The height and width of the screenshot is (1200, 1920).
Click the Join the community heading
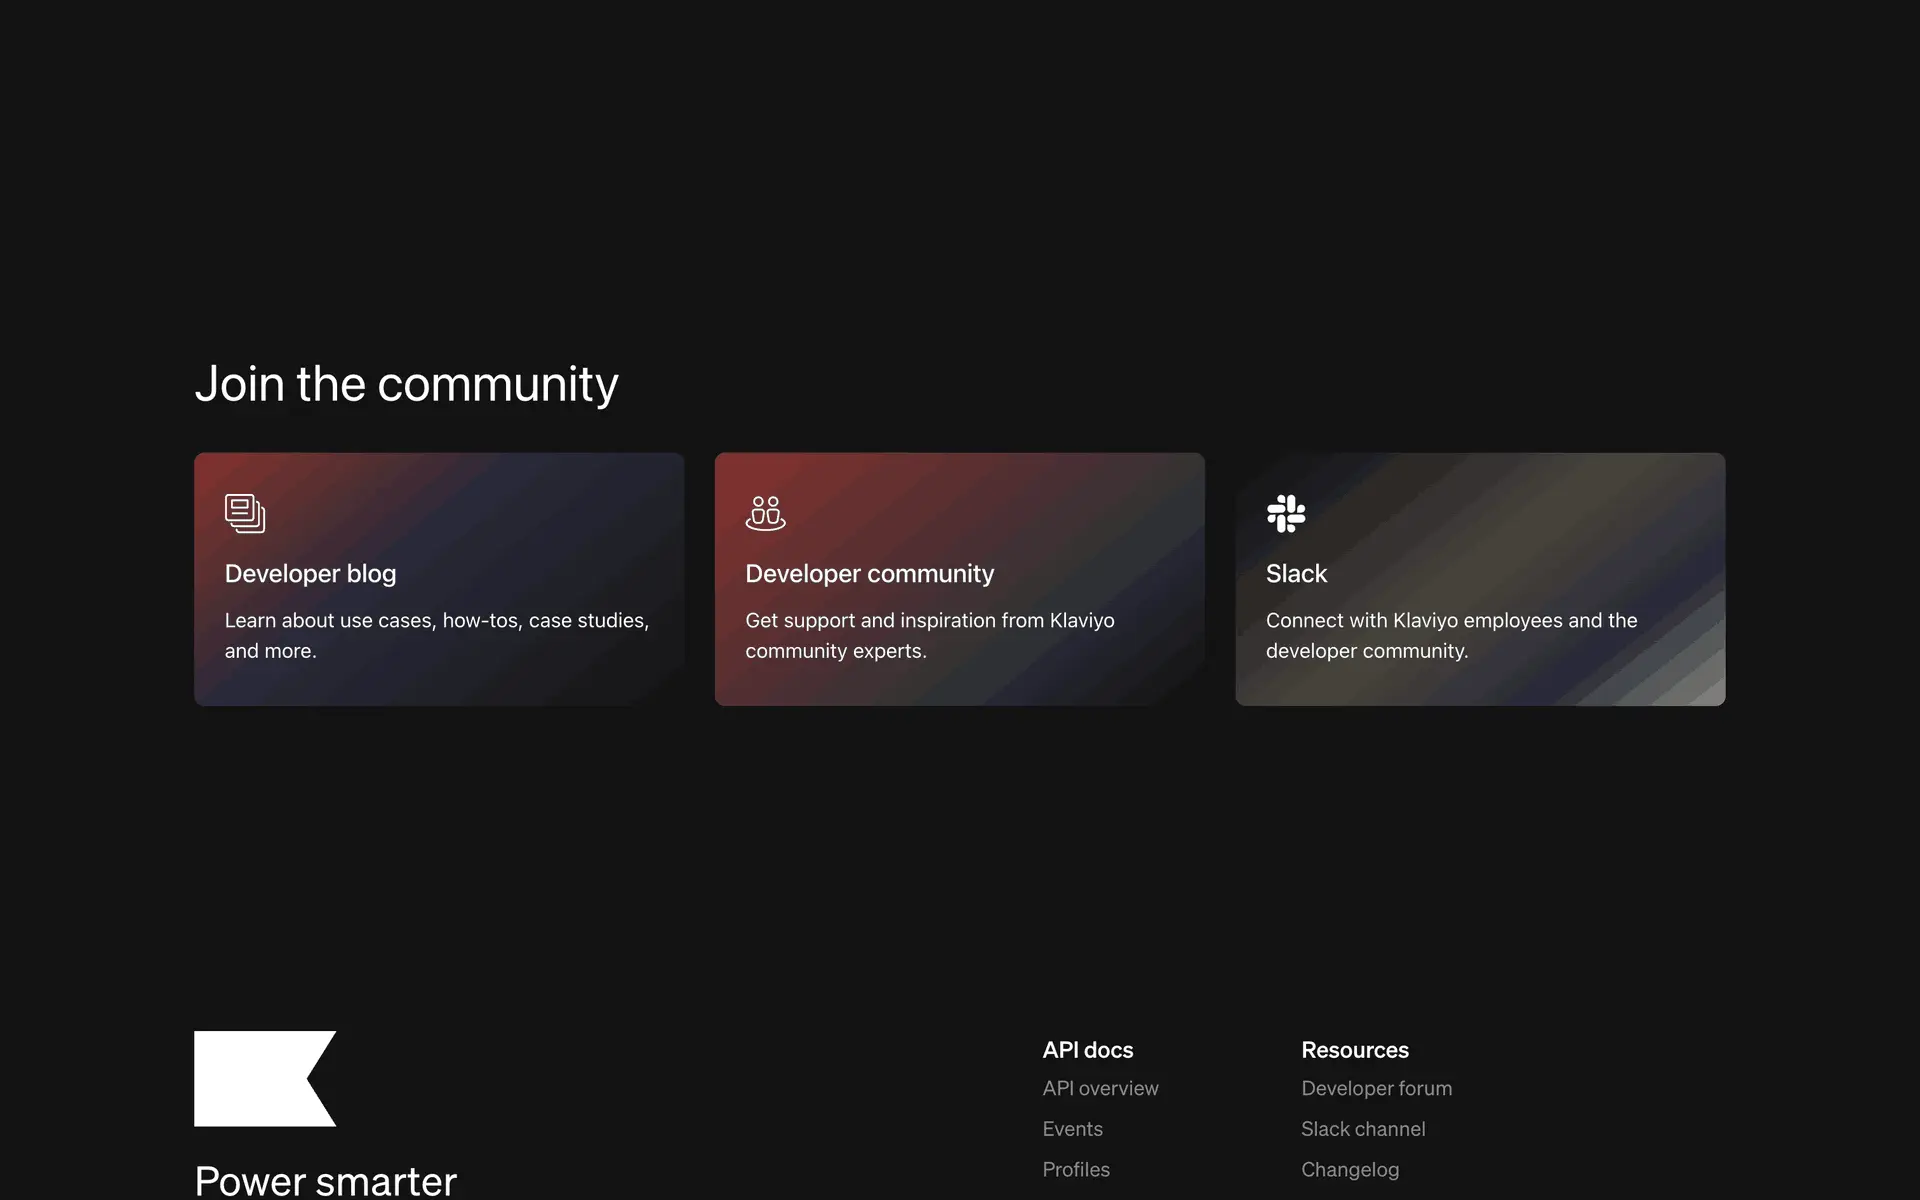(x=406, y=384)
